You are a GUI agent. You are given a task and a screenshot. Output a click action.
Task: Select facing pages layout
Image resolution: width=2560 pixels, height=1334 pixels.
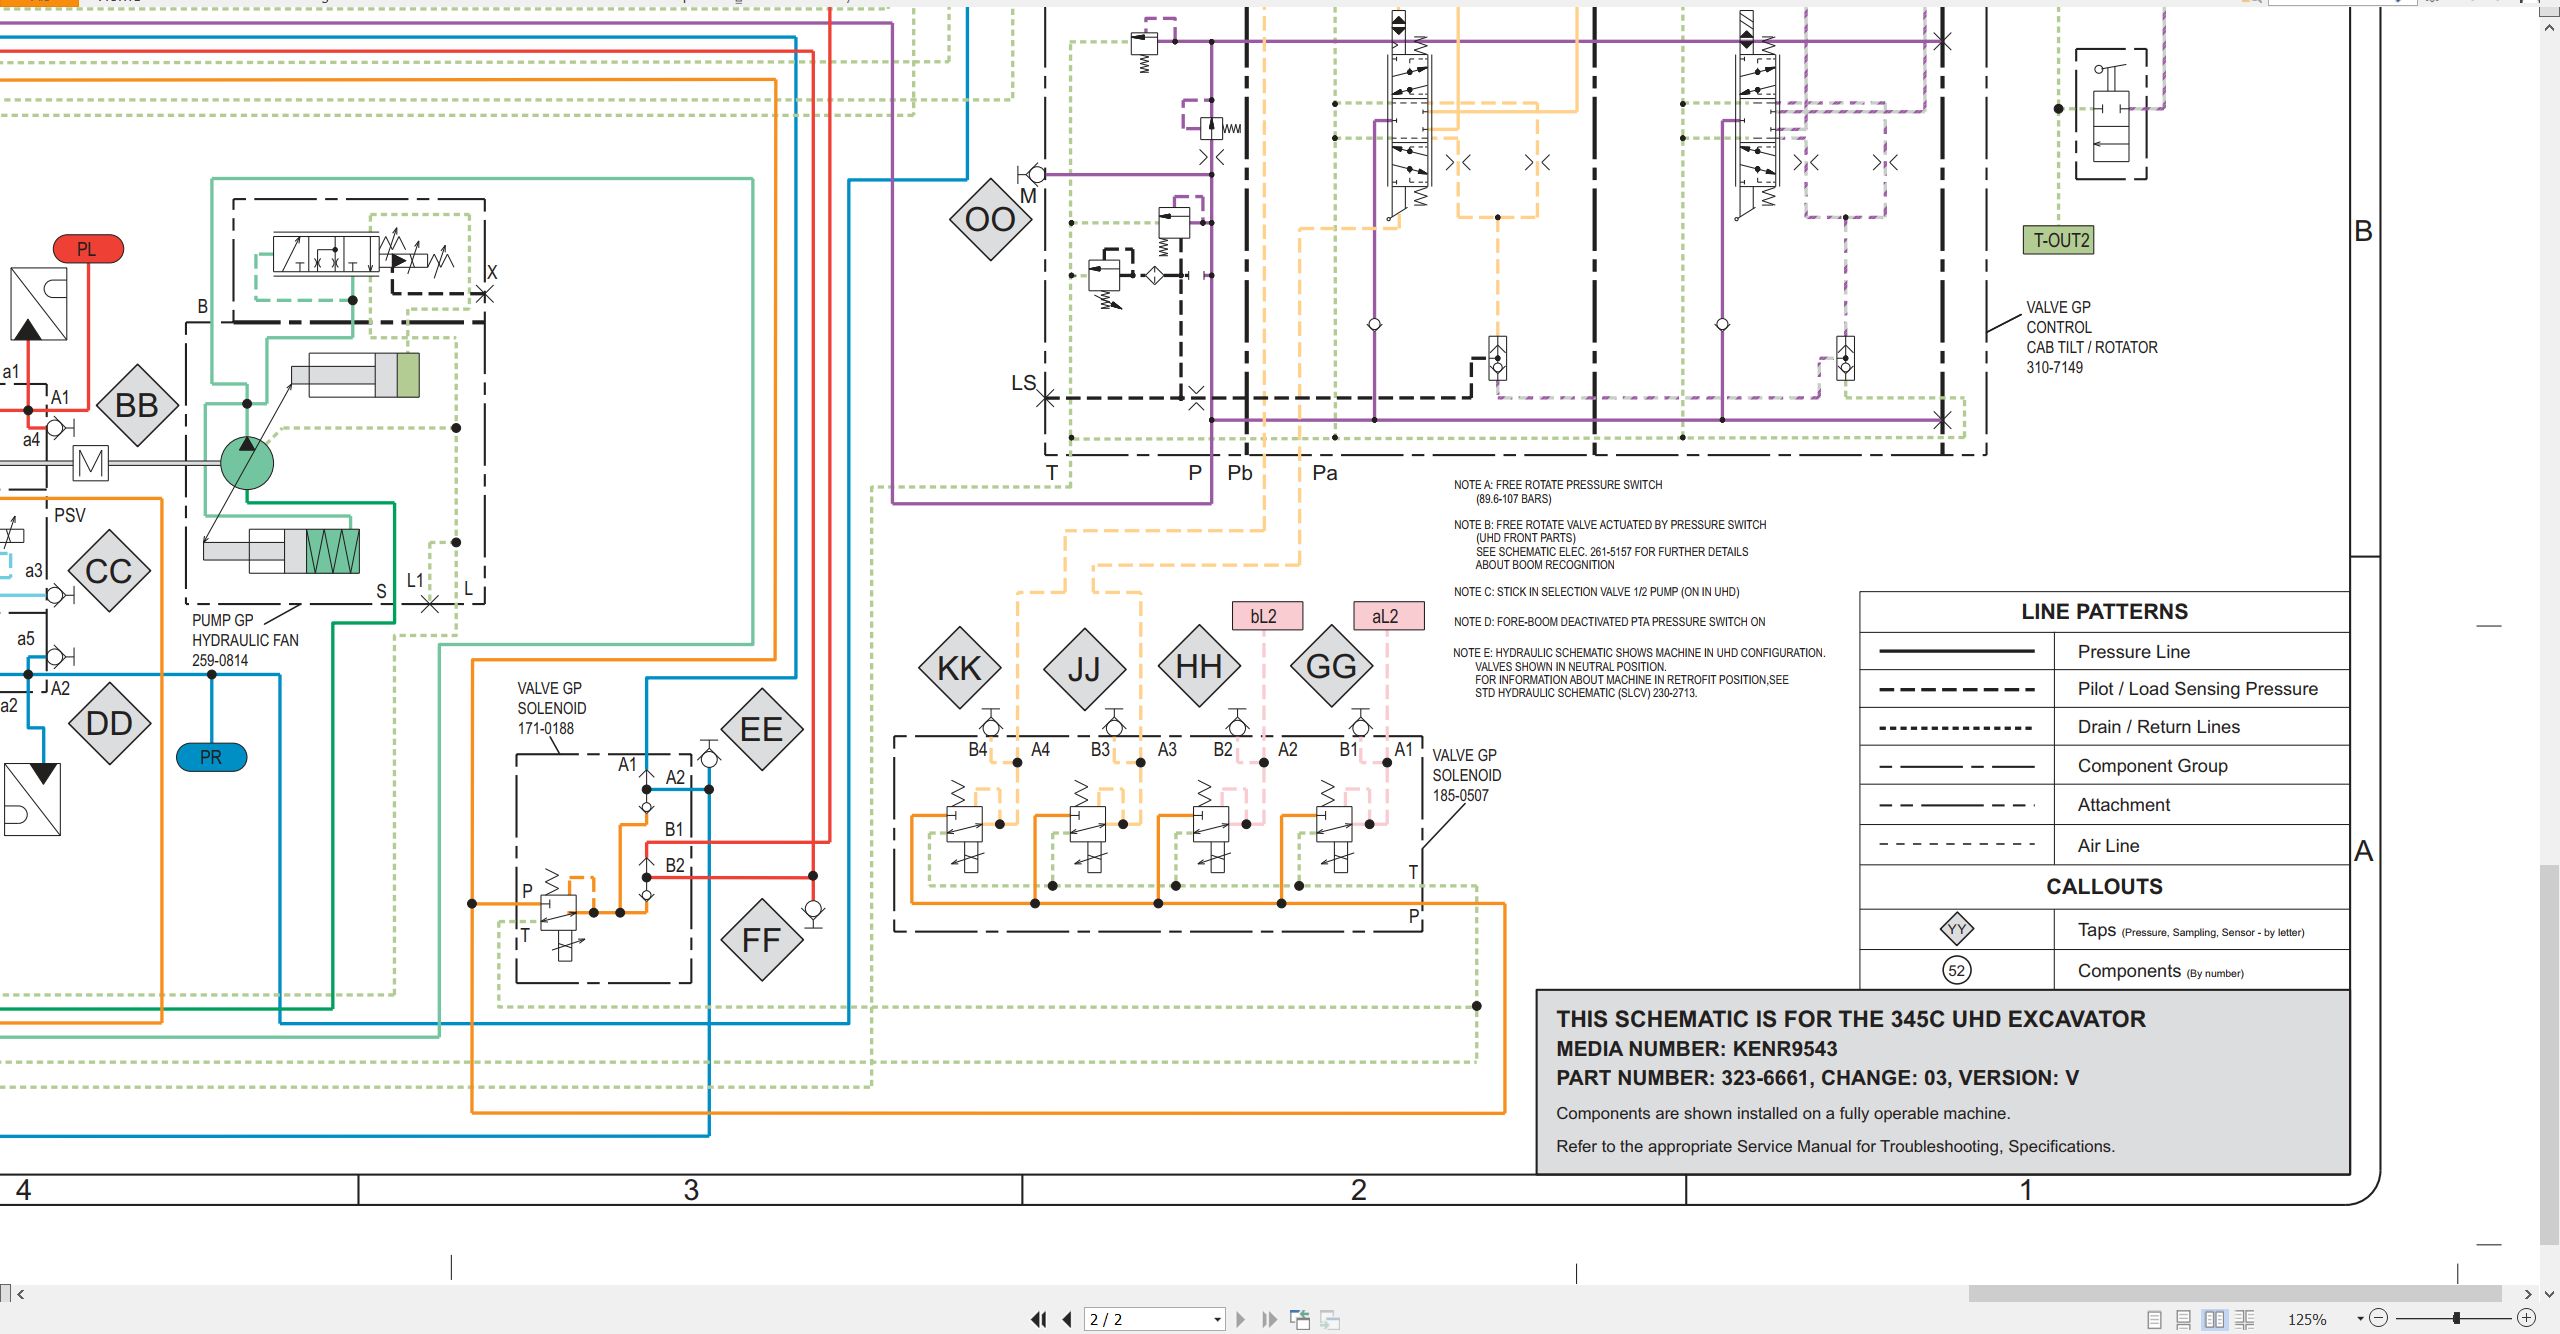pos(2215,1320)
